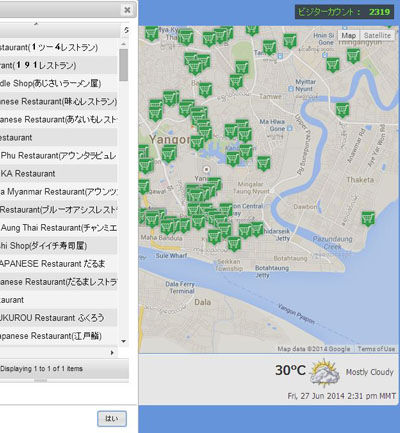The width and height of the screenshot is (400, 433).
Task: Switch map to Satellite view
Action: 377,35
